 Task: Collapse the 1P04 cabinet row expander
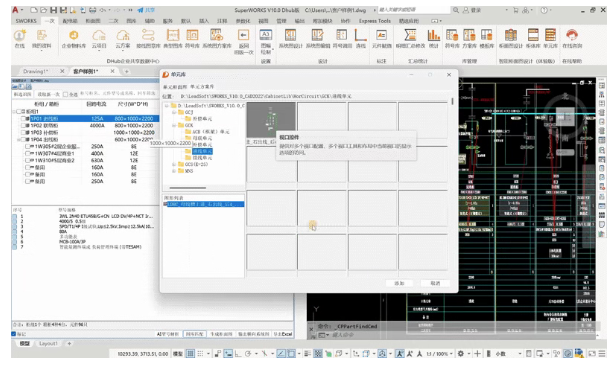pos(19,140)
